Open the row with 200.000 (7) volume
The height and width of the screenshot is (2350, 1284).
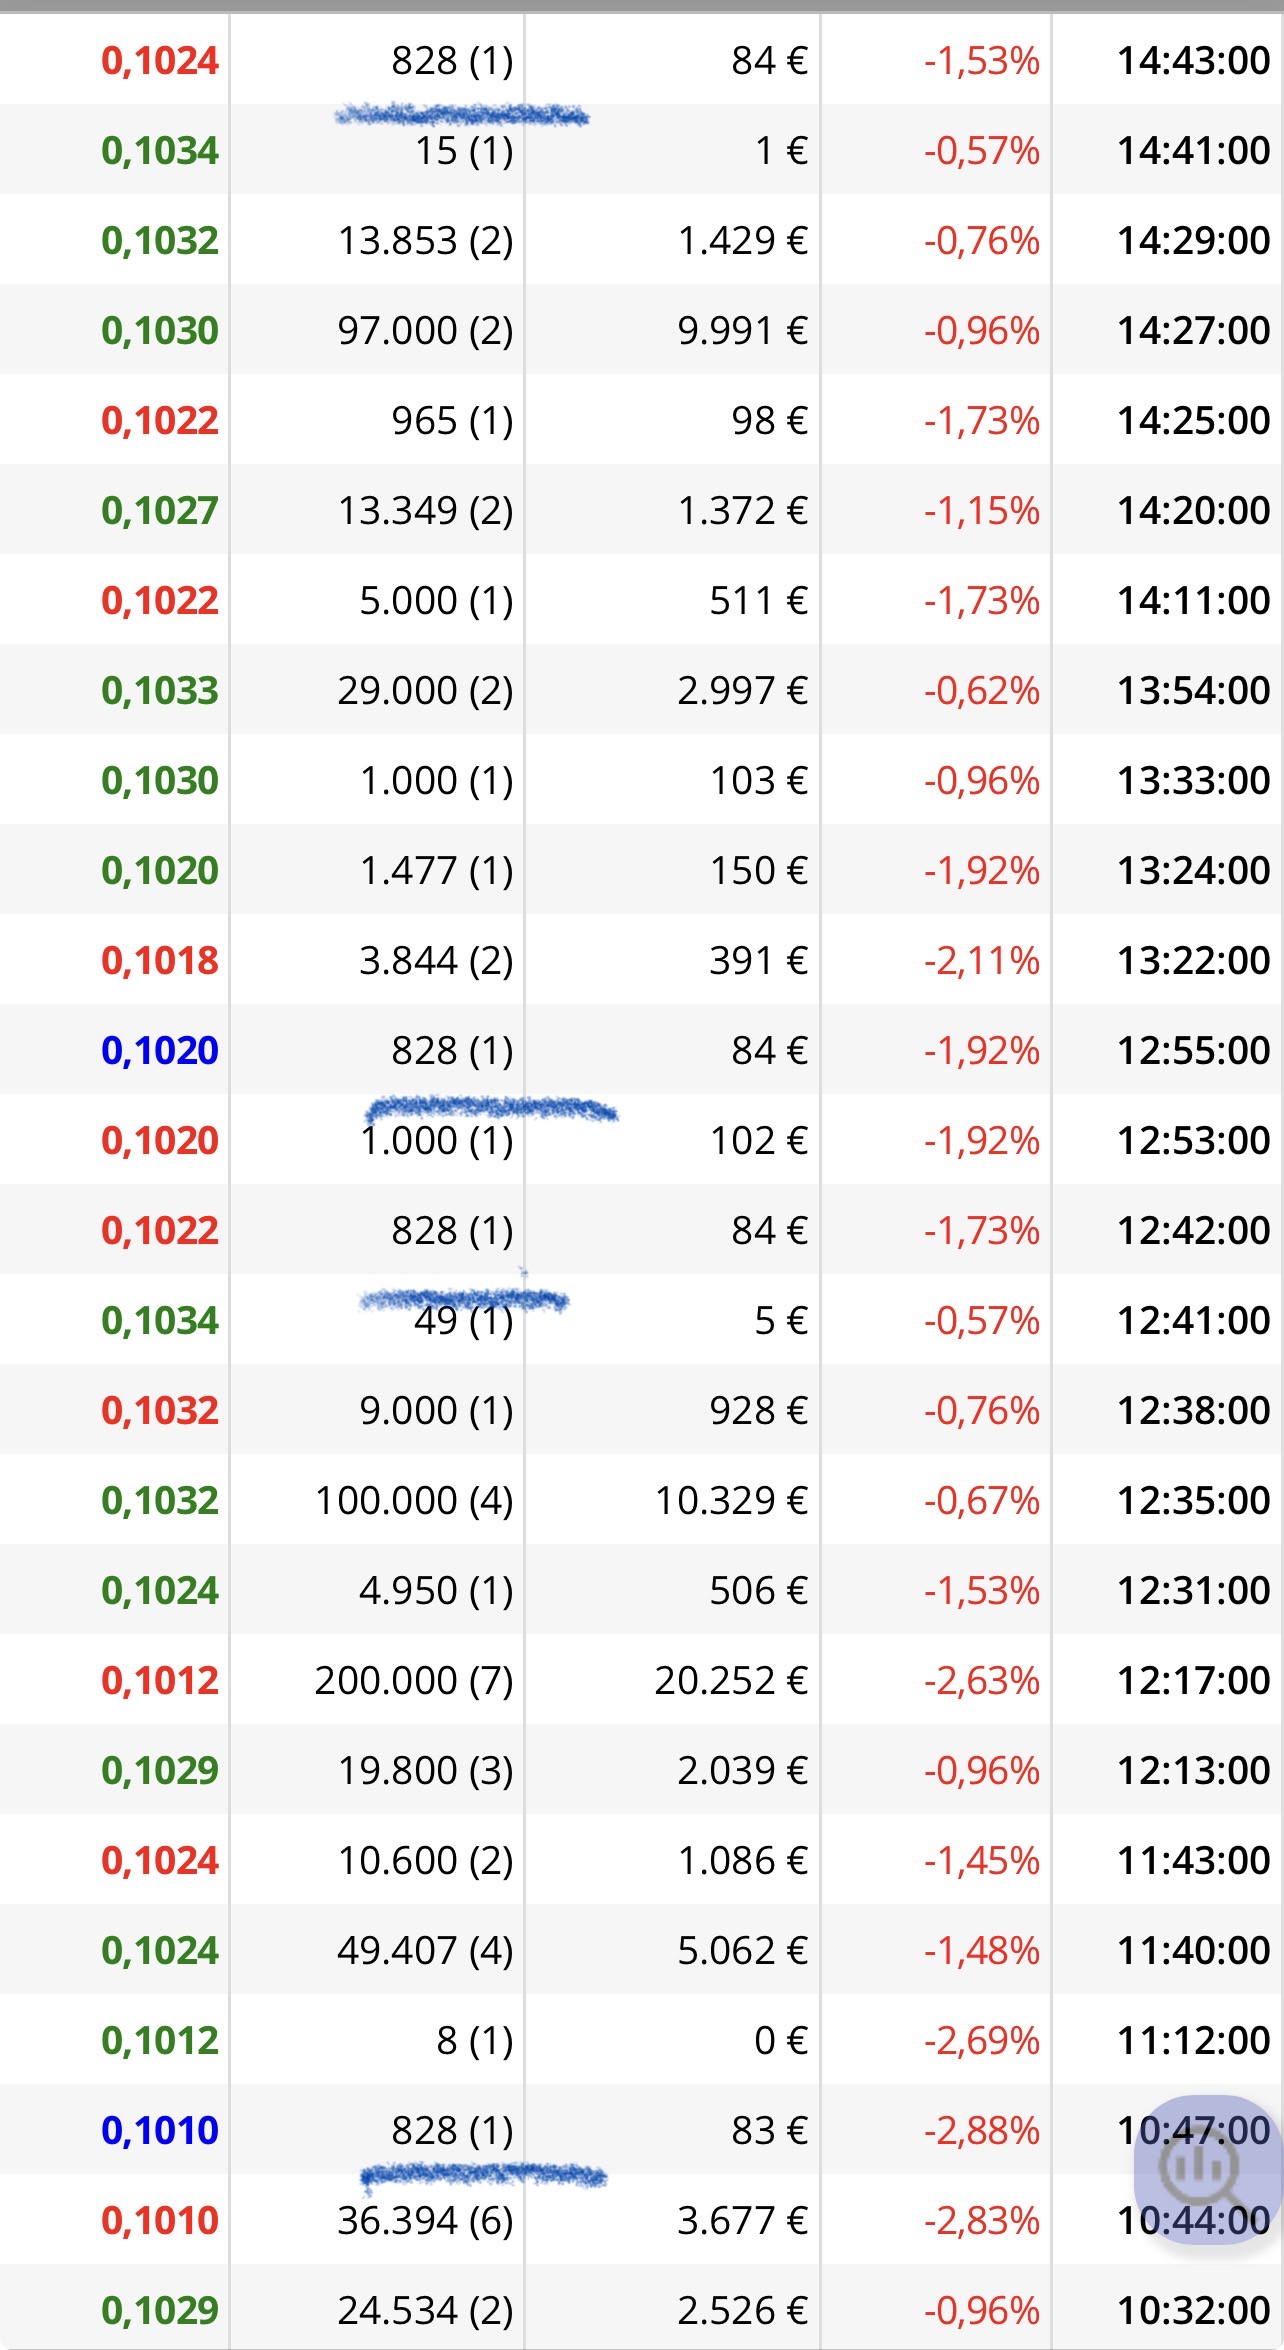(641, 1680)
